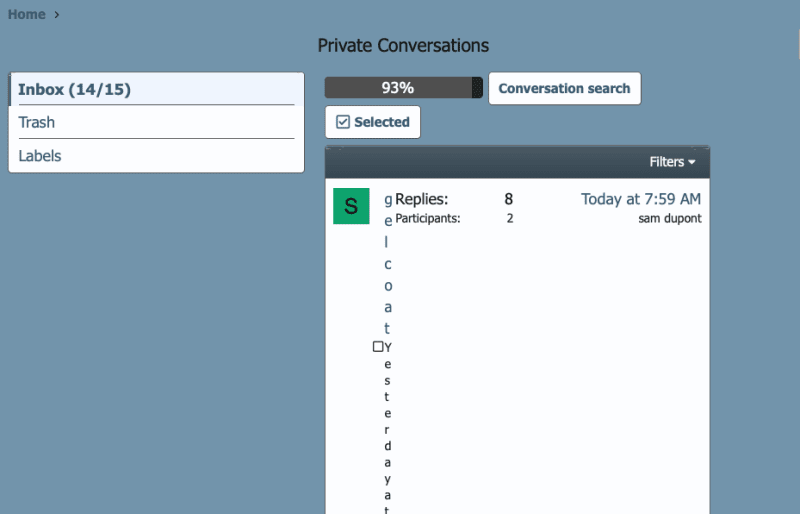Open the Labels section
This screenshot has height=514, width=800.
coord(40,156)
